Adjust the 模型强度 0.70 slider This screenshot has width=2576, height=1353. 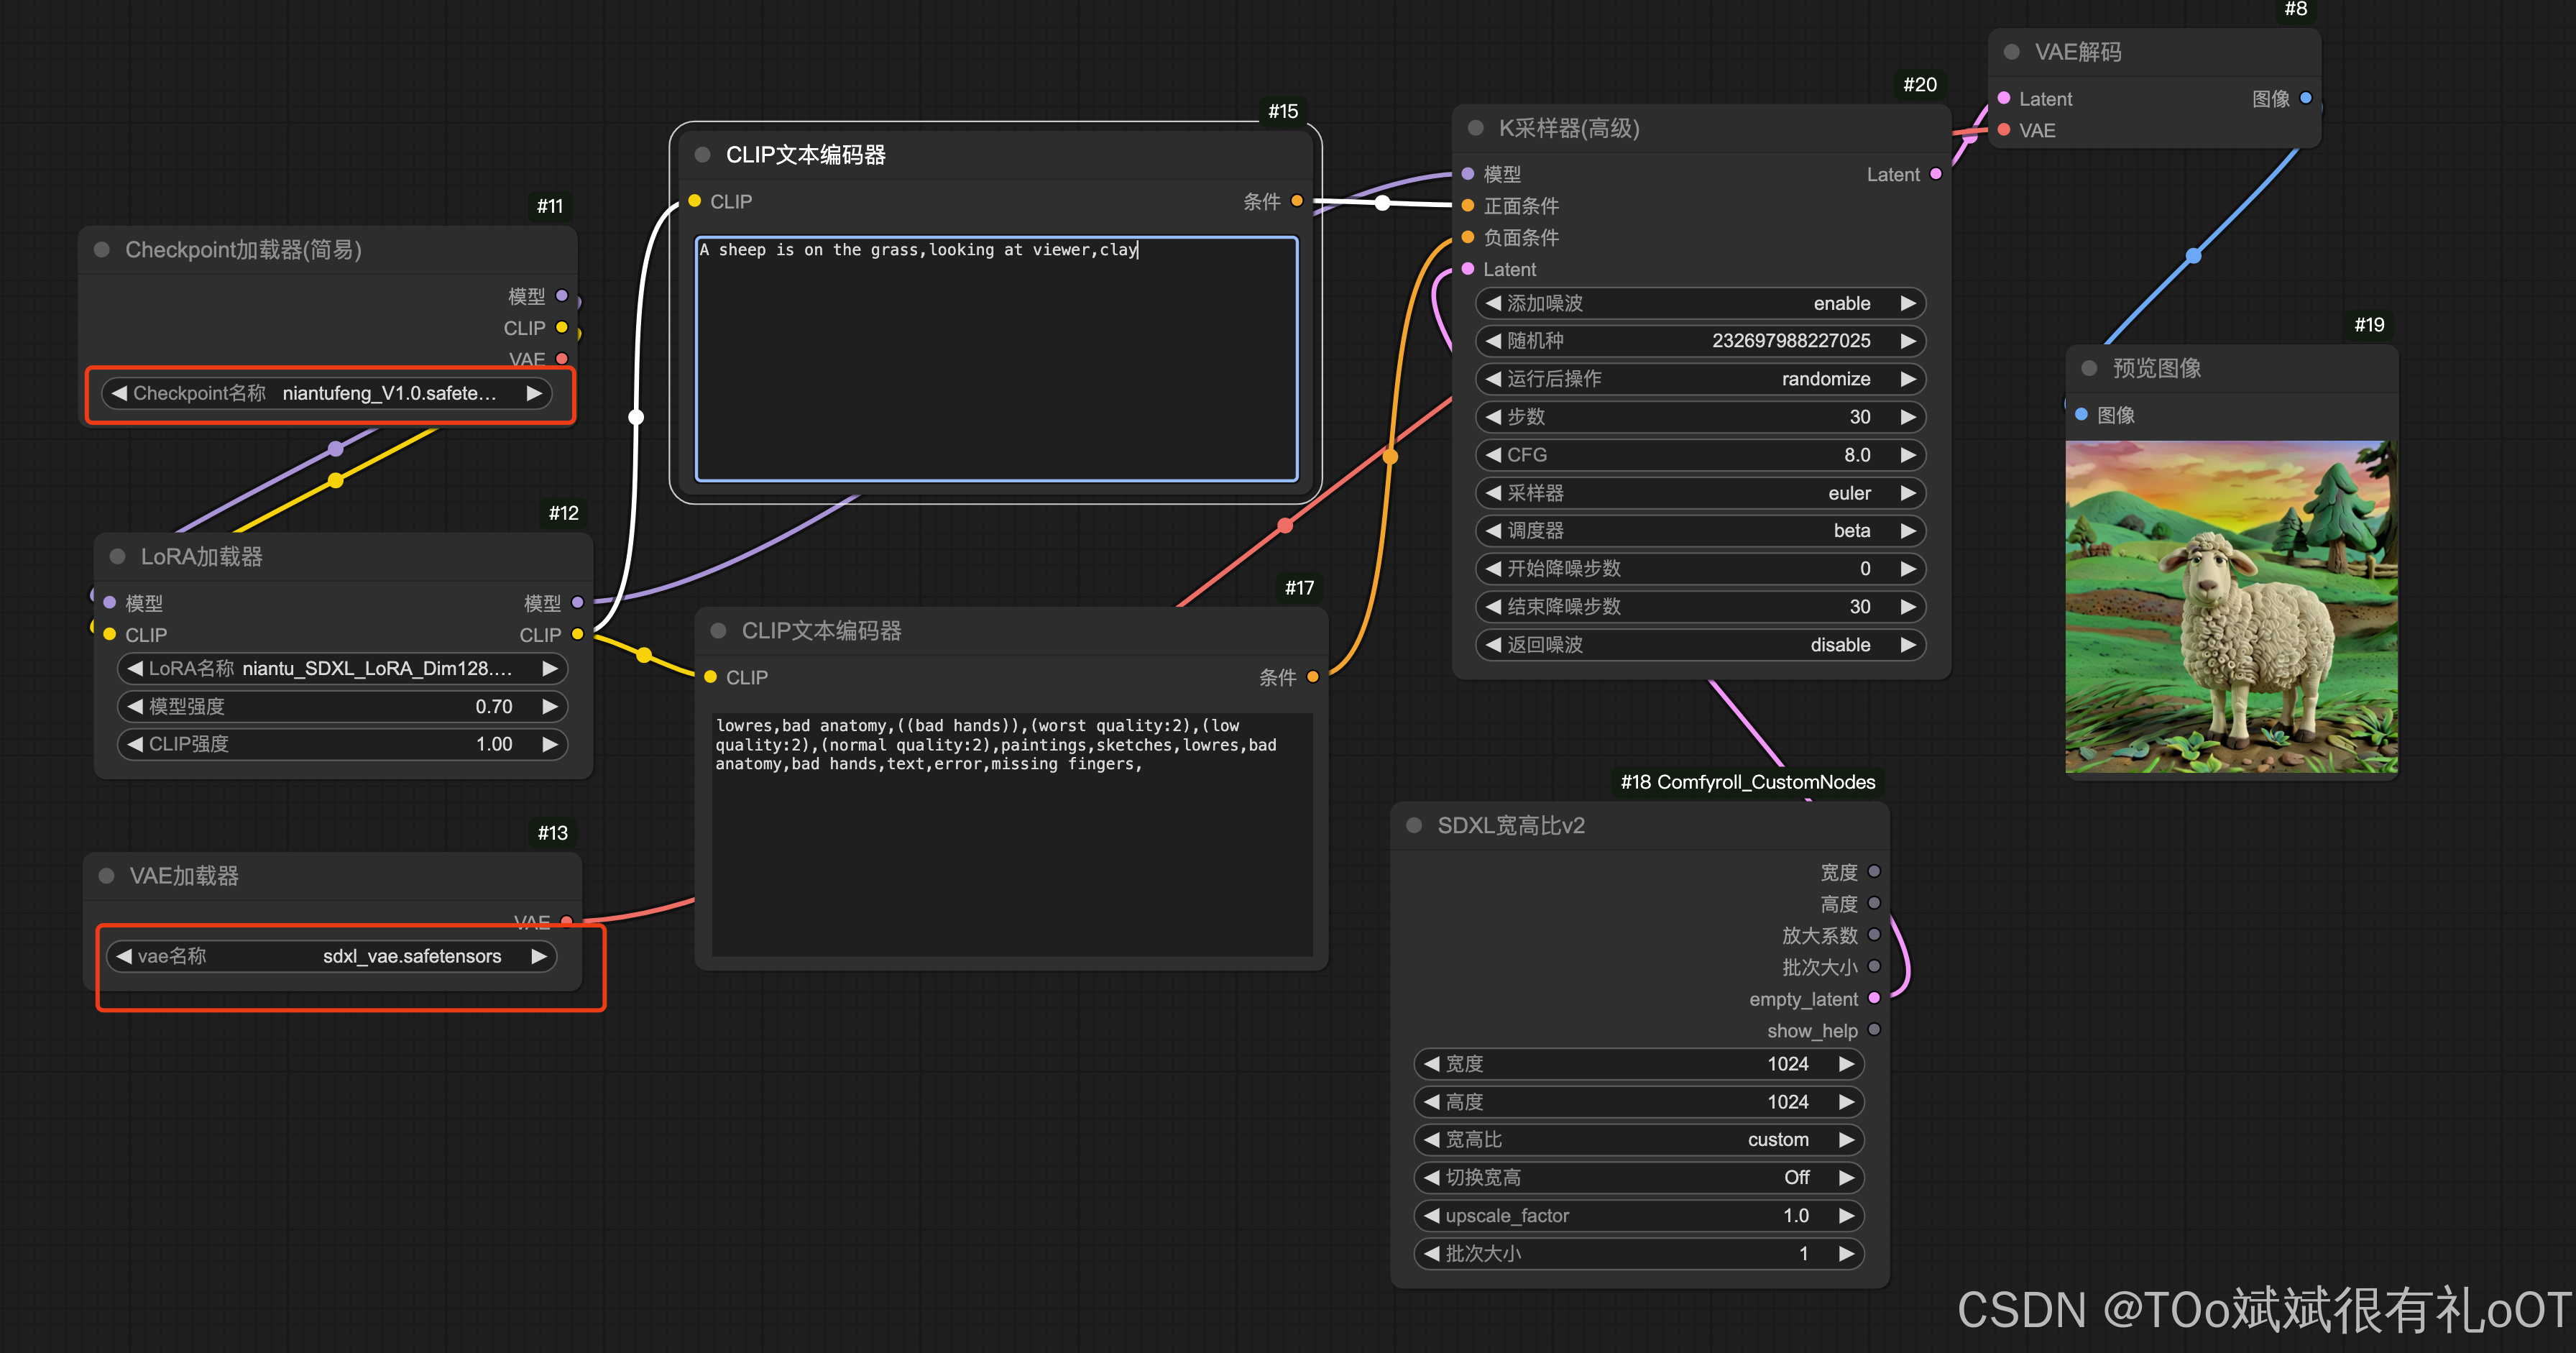342,707
